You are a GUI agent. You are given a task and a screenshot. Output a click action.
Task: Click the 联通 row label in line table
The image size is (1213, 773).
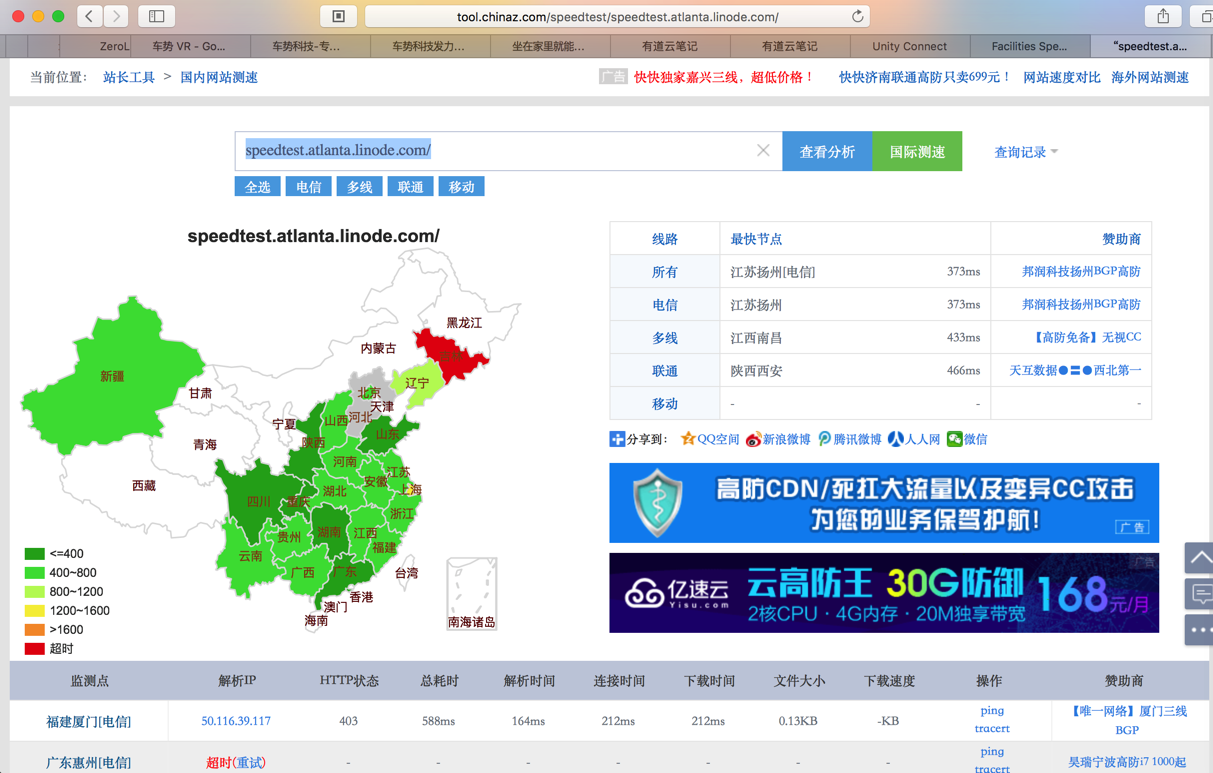(x=665, y=371)
